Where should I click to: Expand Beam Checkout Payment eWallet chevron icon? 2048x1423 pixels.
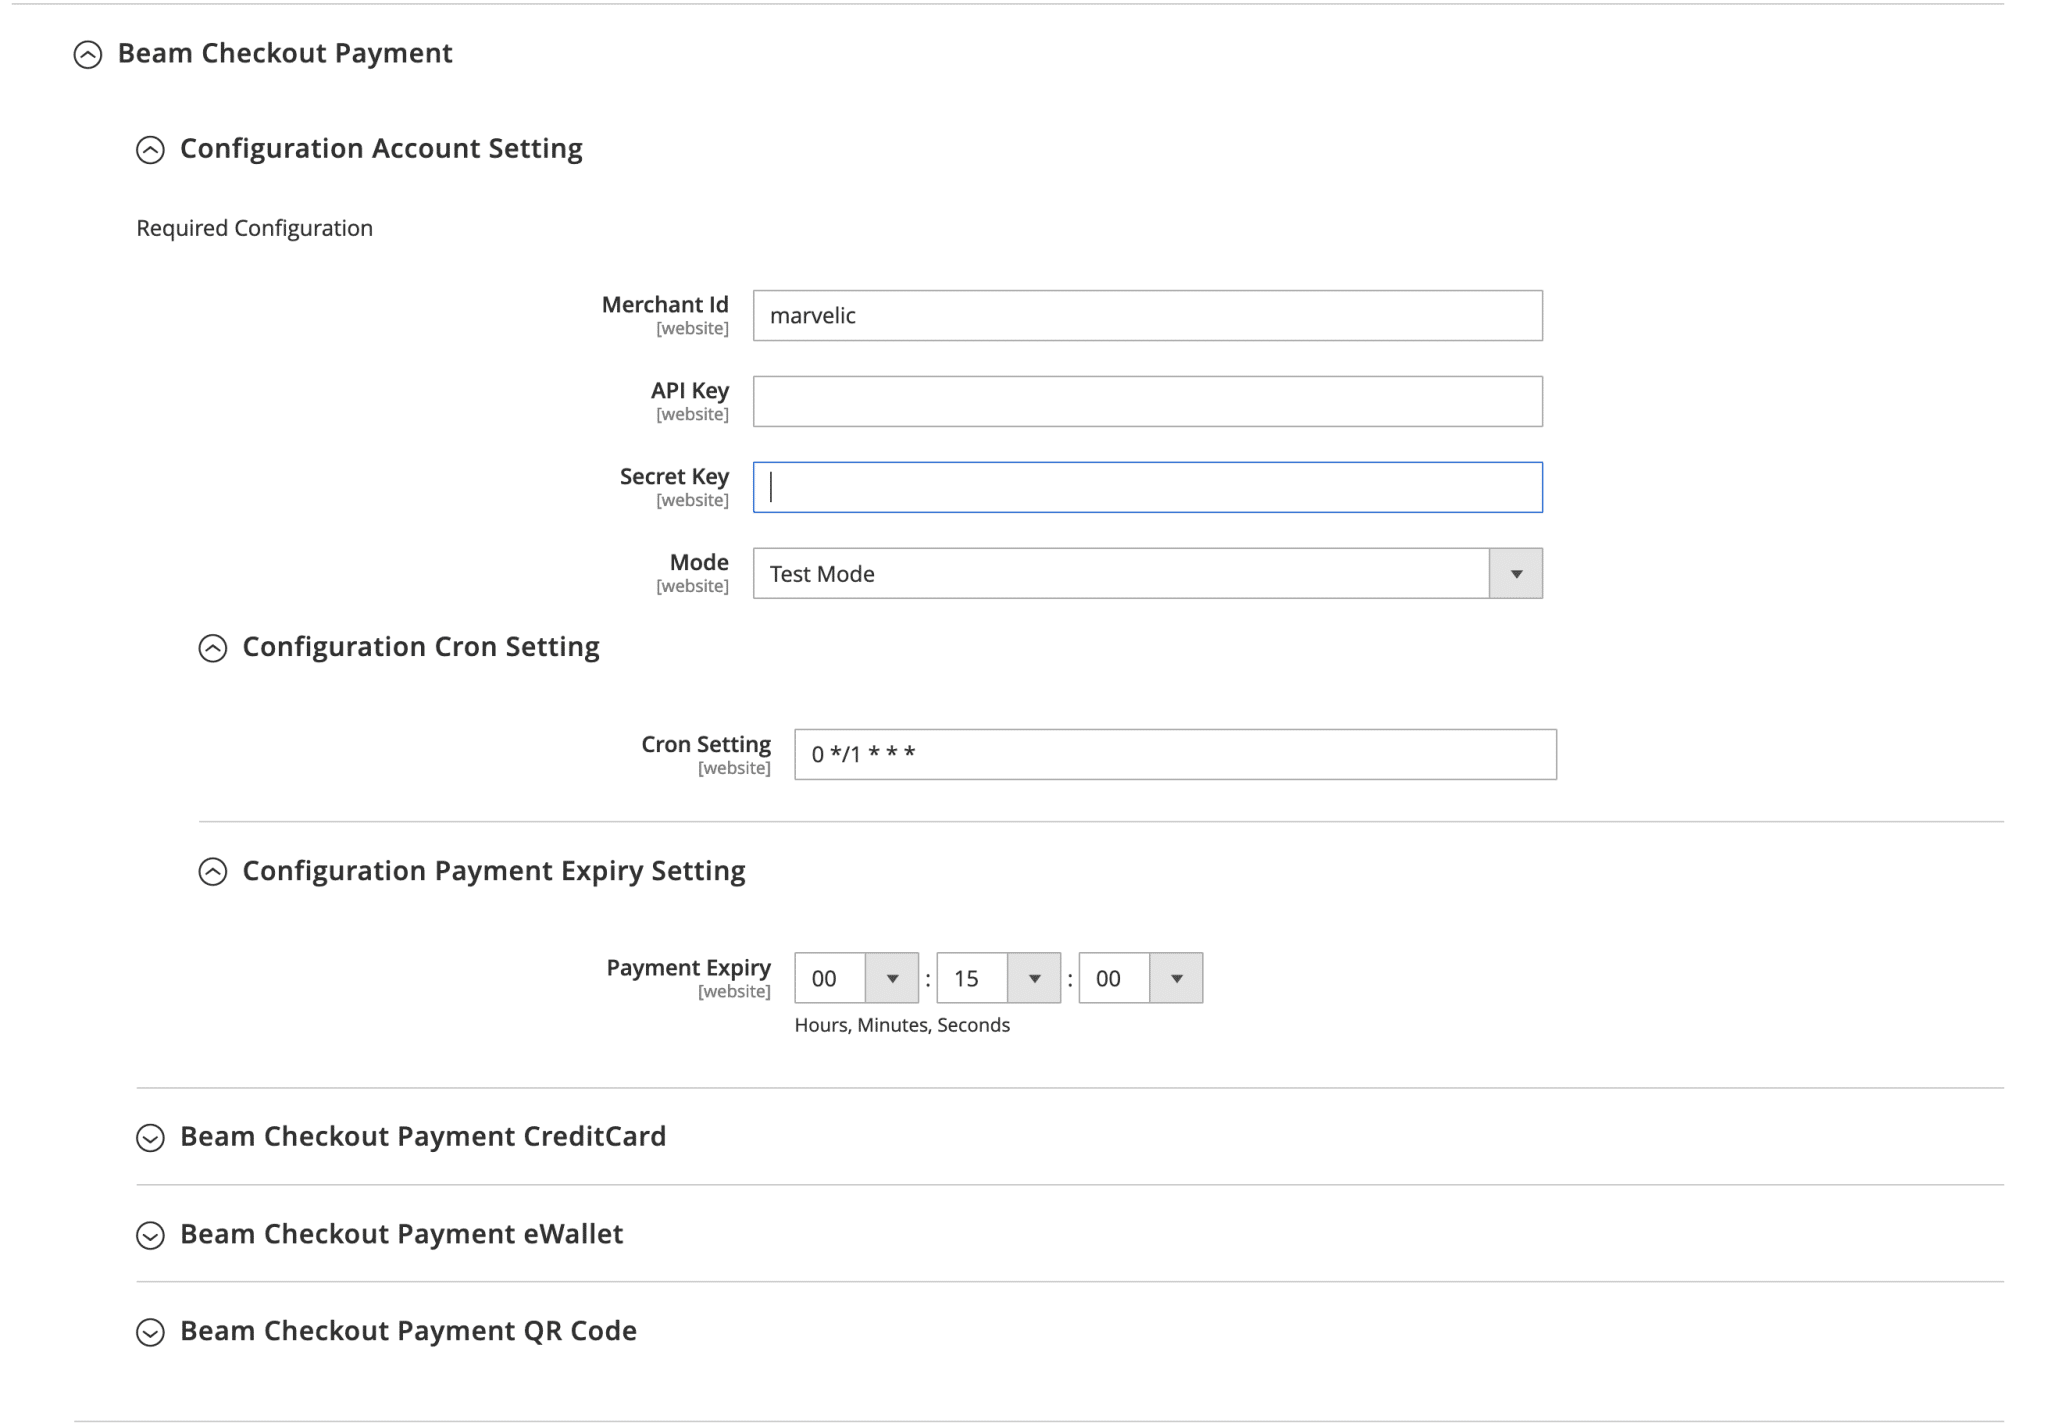coord(150,1236)
